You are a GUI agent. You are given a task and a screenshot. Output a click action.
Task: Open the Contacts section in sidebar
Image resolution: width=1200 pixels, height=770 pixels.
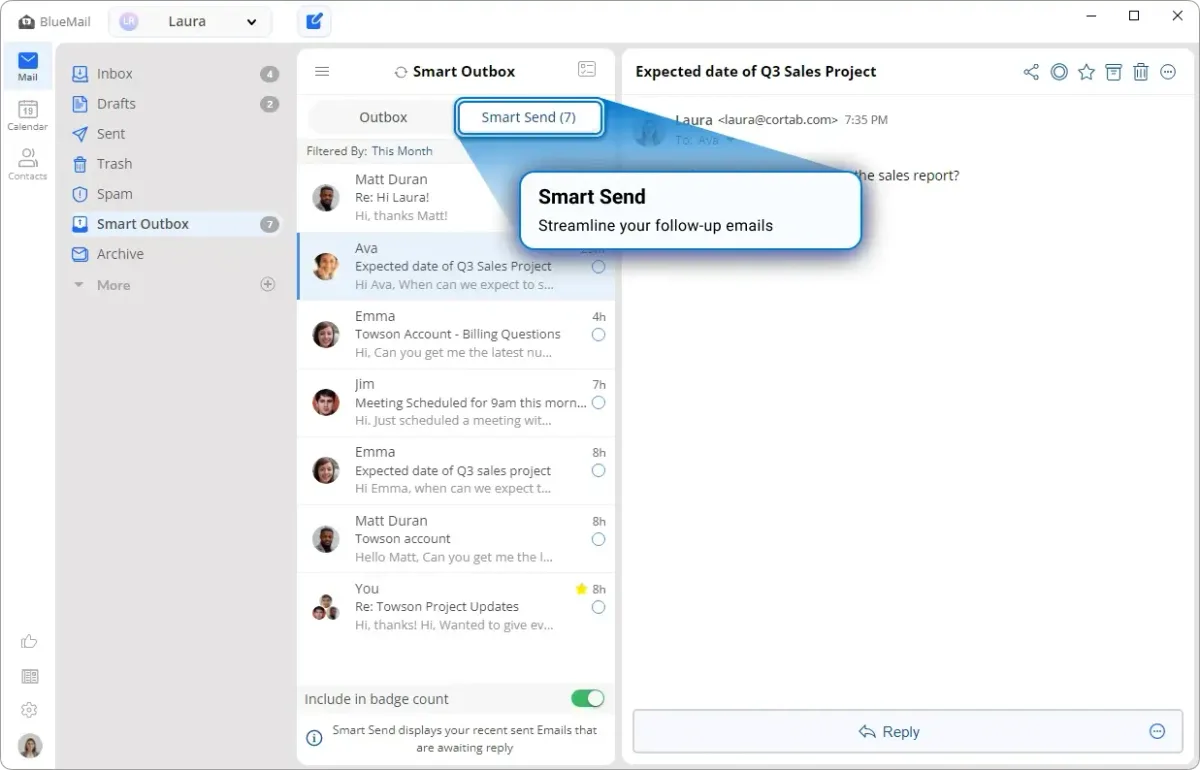point(27,164)
